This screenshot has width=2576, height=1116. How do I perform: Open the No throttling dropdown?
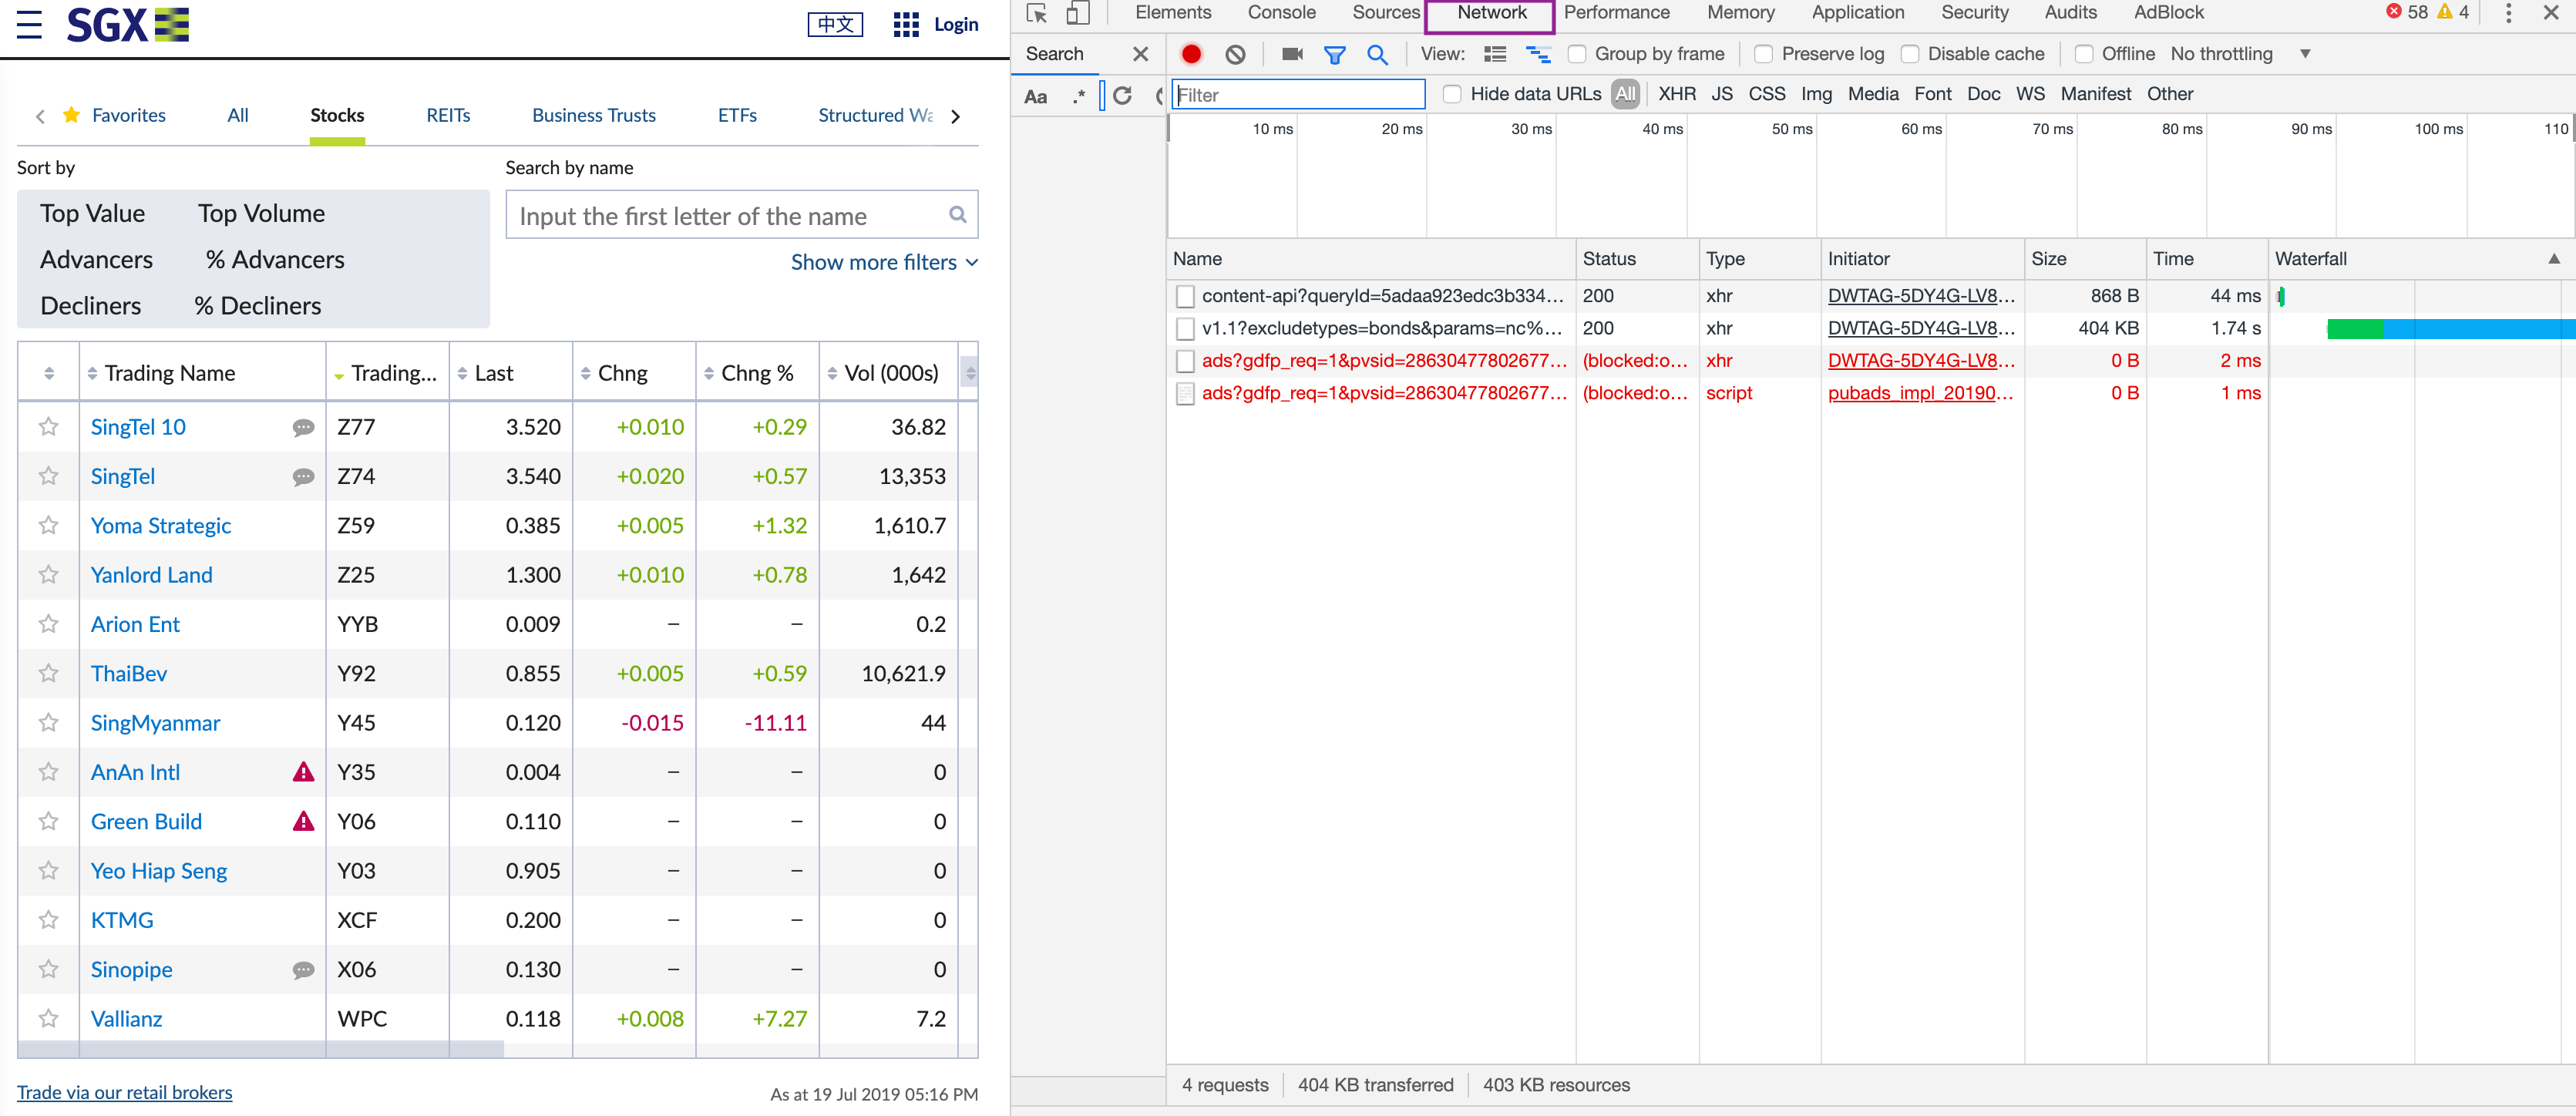pos(2239,54)
